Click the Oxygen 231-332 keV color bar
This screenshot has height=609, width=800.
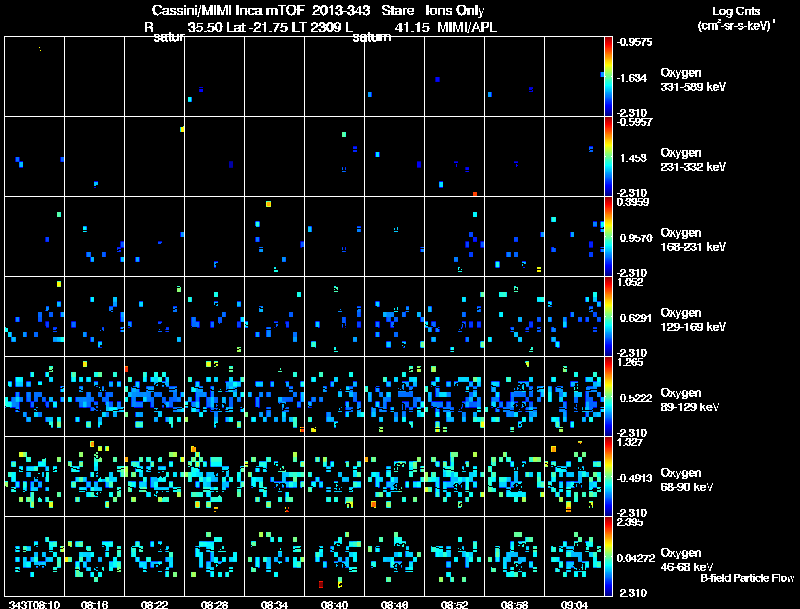pyautogui.click(x=611, y=156)
